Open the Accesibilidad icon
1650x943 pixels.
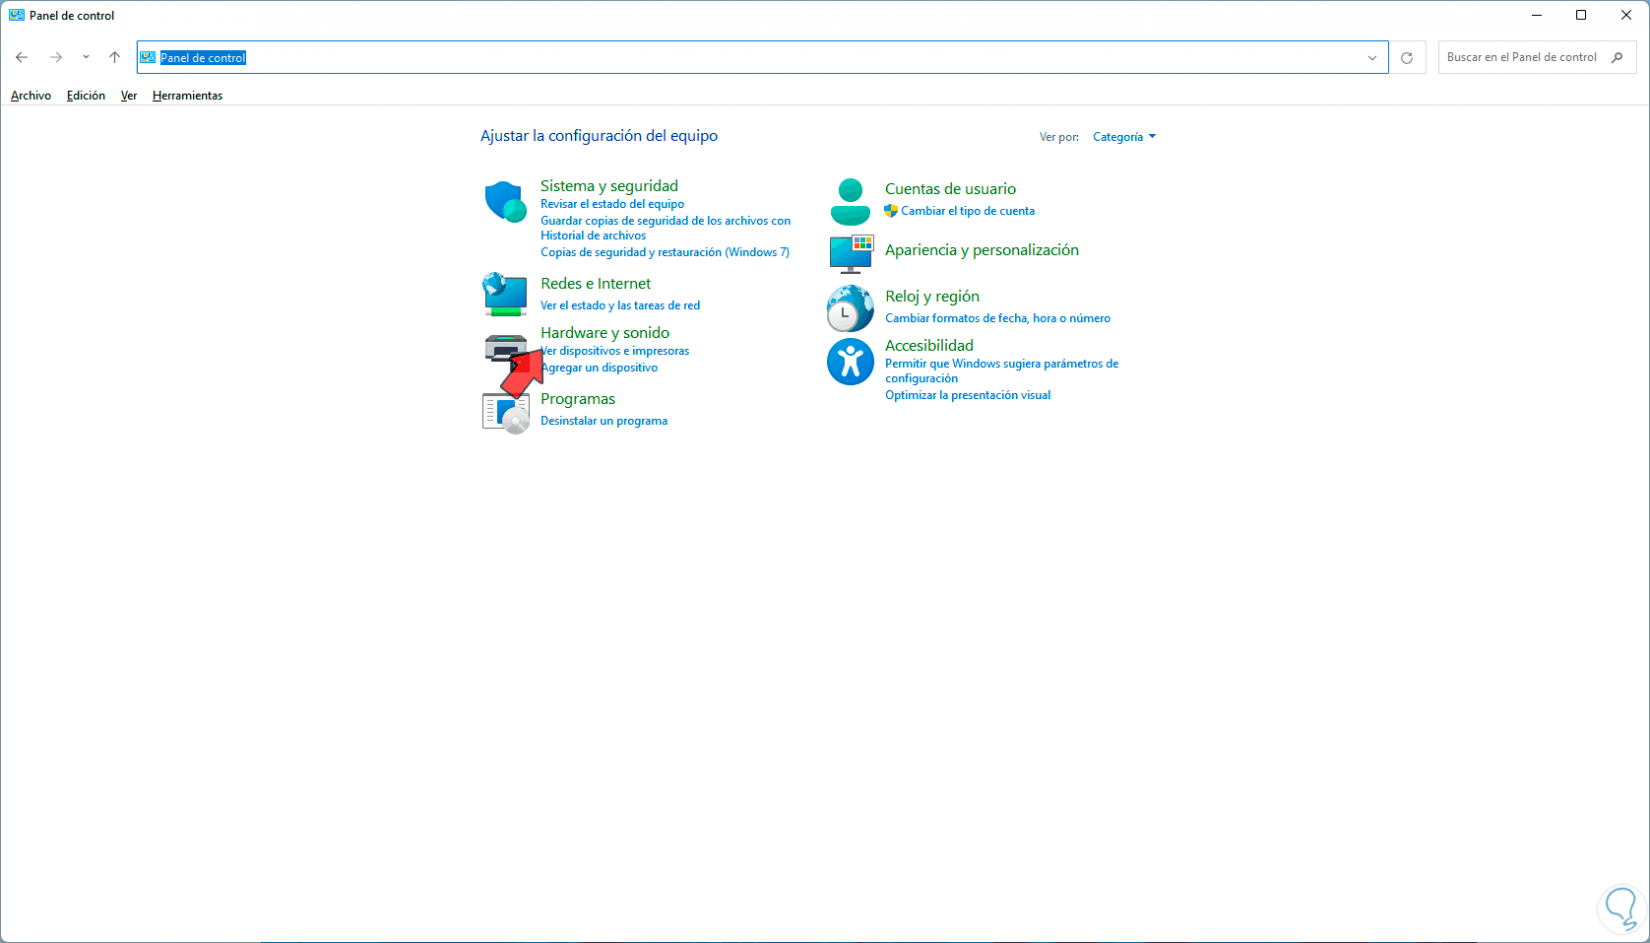click(x=850, y=361)
